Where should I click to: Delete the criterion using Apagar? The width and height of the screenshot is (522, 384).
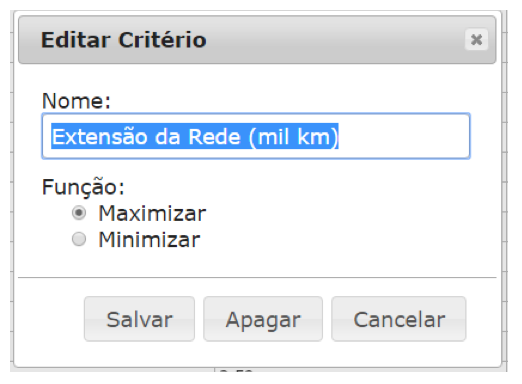click(263, 319)
